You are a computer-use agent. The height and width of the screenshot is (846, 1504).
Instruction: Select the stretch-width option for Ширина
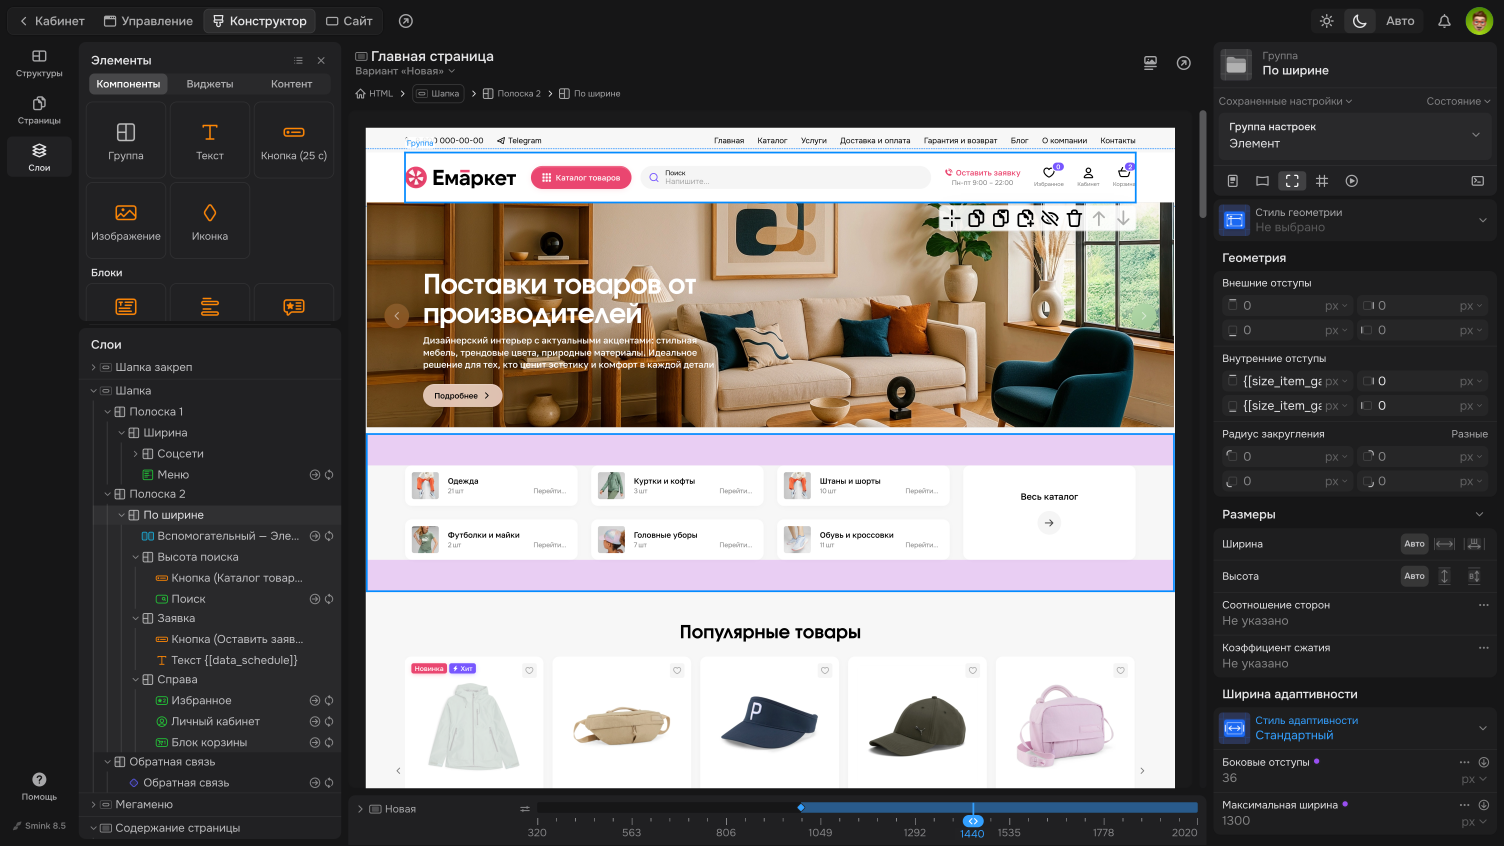point(1444,544)
